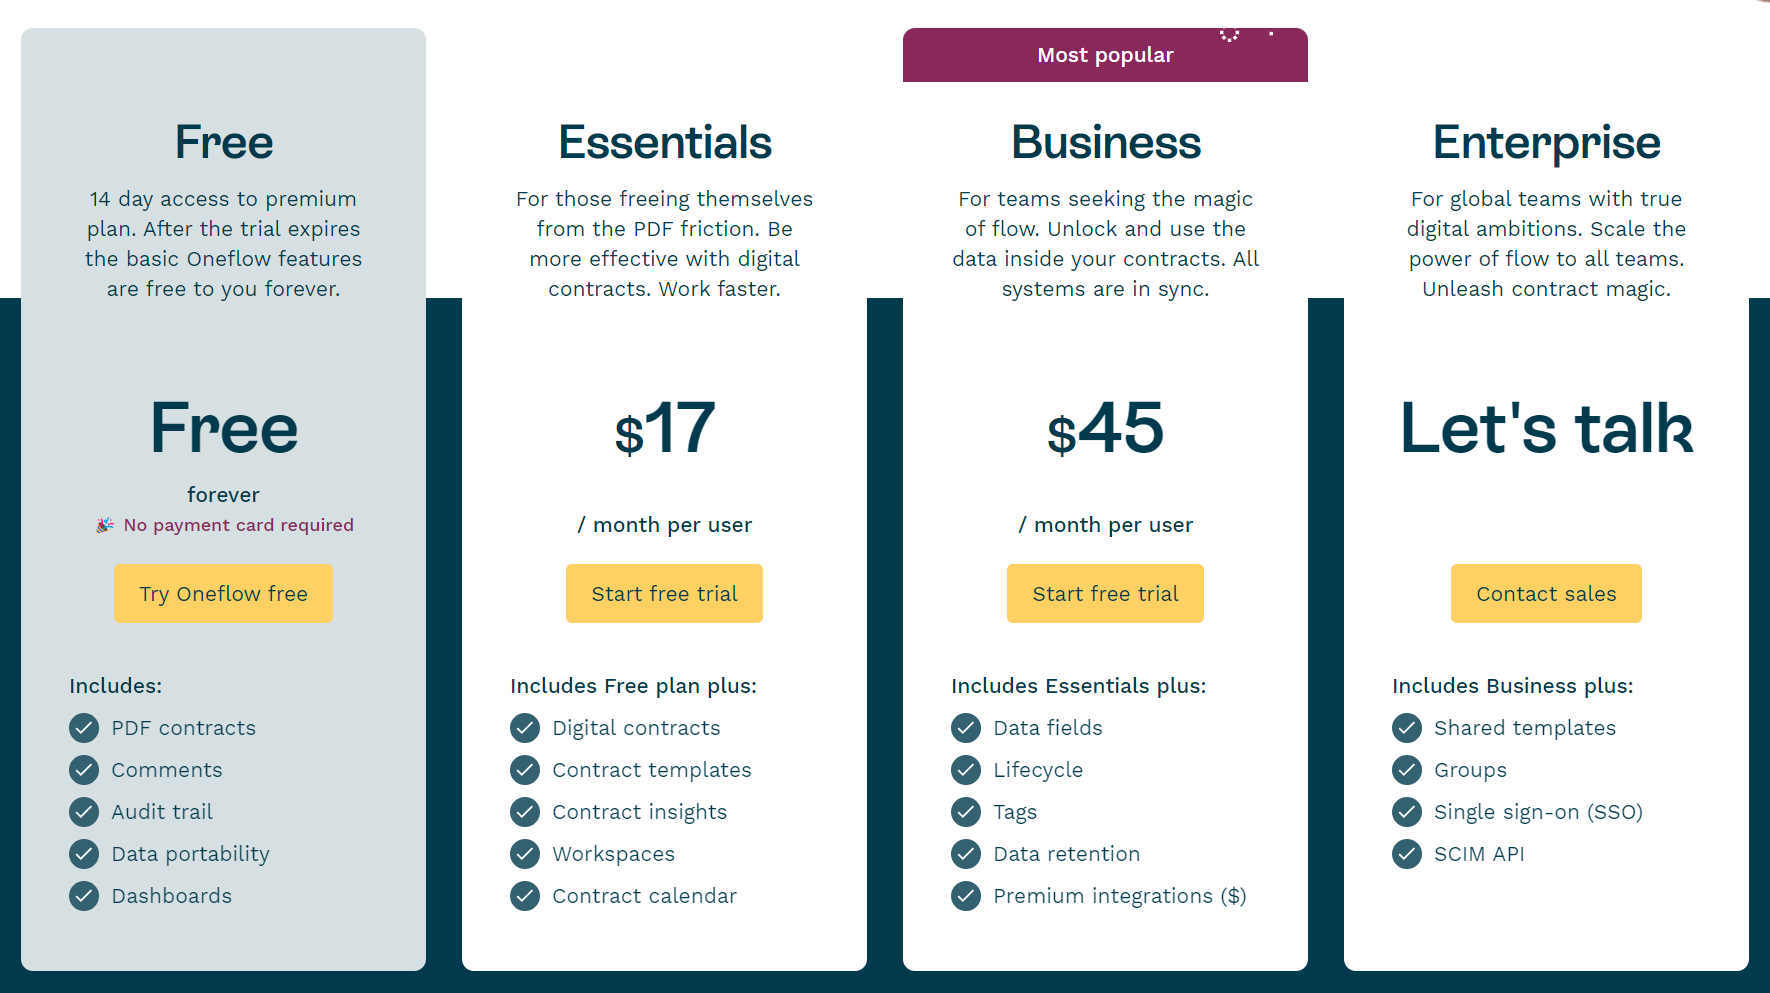Click the Try Oneflow free button
Image resolution: width=1770 pixels, height=993 pixels.
coord(223,593)
